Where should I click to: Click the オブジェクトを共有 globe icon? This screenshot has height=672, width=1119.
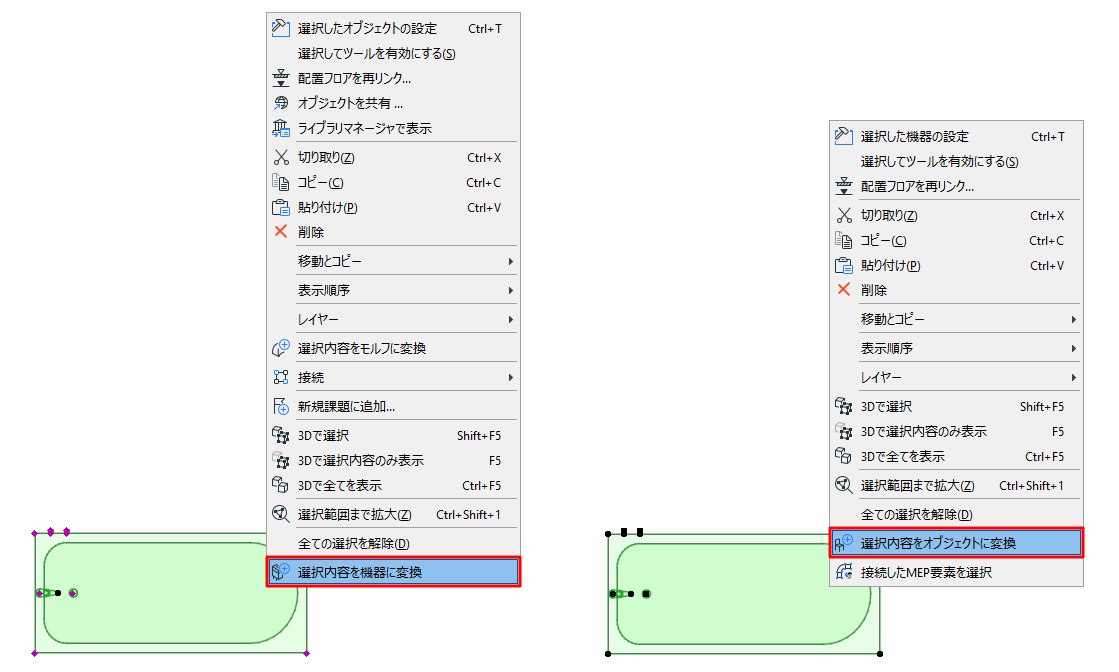[280, 103]
